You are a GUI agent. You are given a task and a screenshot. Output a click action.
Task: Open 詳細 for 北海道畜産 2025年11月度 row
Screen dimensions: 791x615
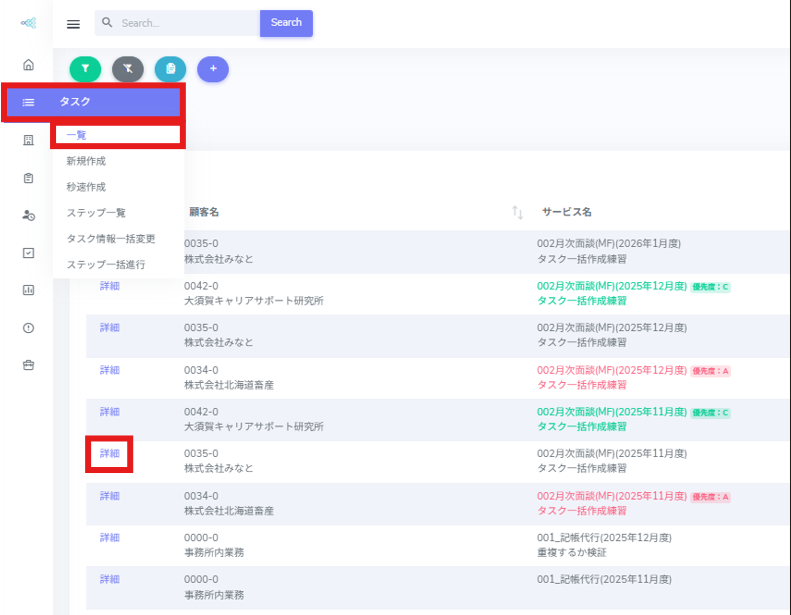(x=109, y=496)
